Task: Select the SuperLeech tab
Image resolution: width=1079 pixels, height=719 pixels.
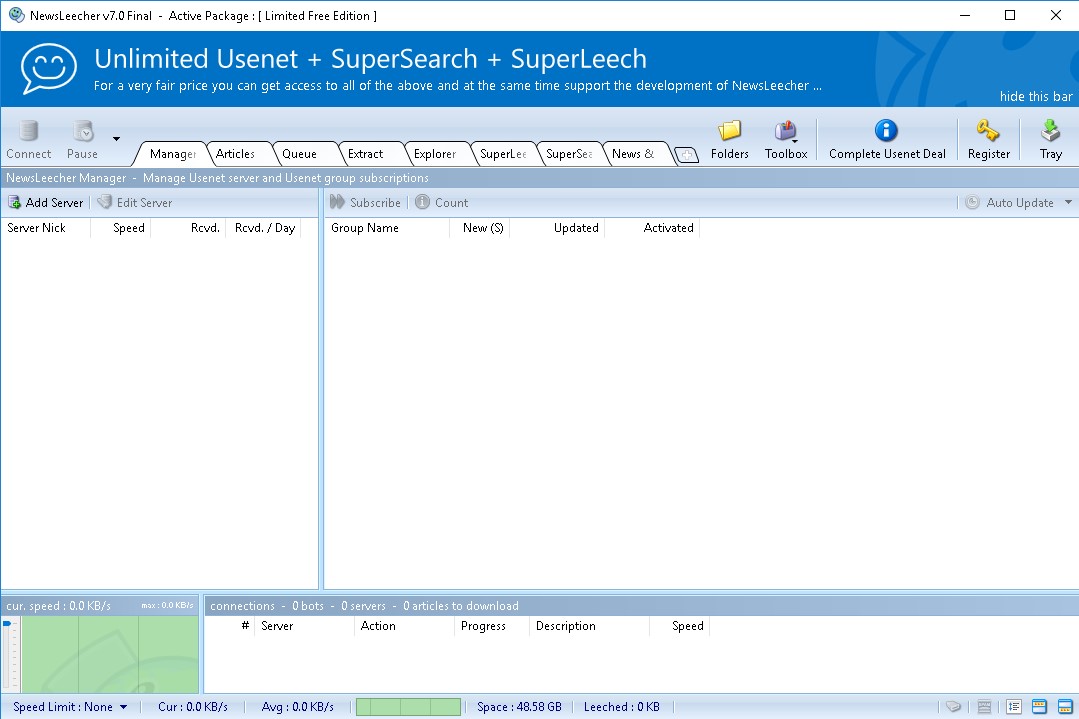Action: 503,153
